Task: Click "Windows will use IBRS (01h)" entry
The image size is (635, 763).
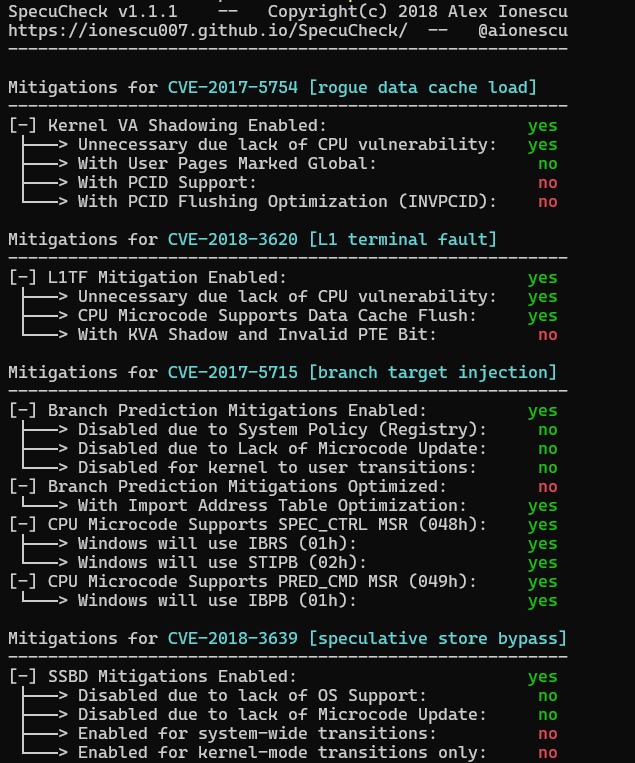Action: pos(216,544)
